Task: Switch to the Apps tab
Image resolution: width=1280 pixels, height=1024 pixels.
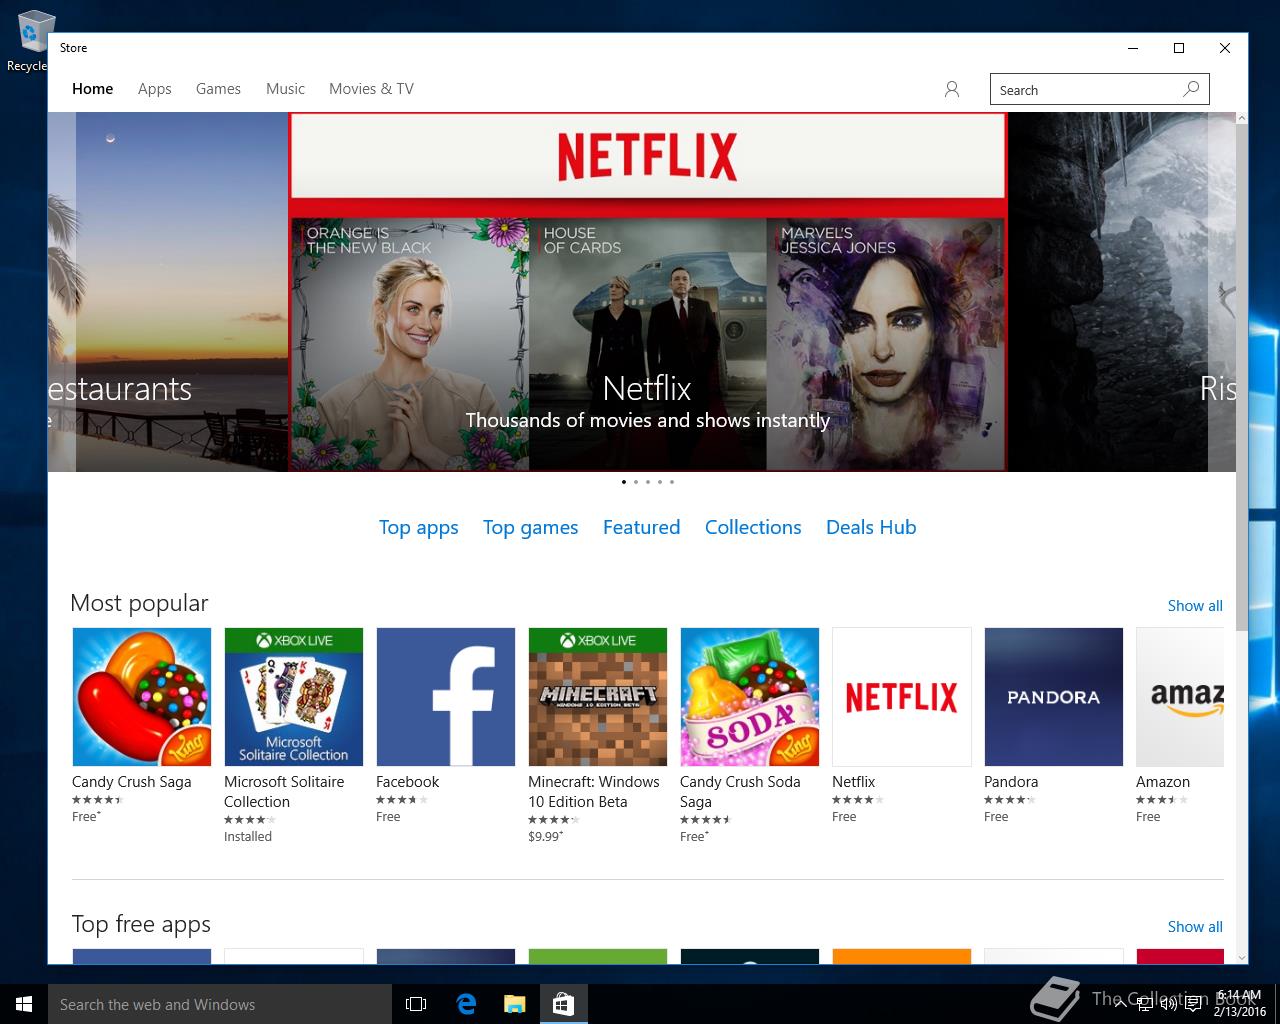Action: (x=155, y=89)
